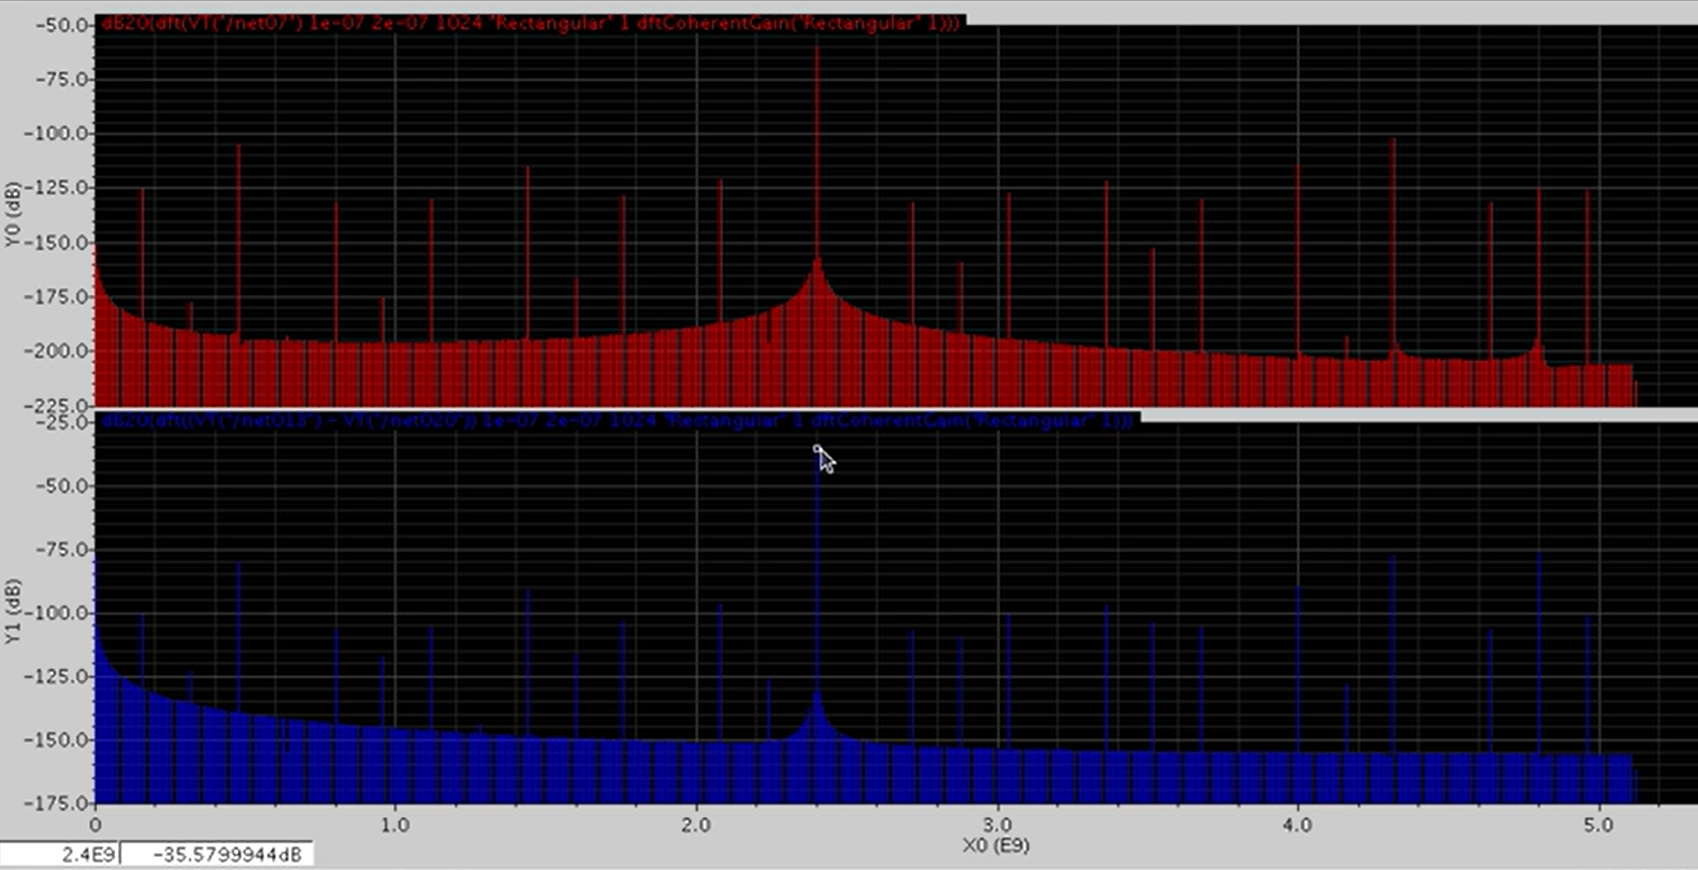Click the 5.0 tick on the X axis
This screenshot has width=1698, height=870.
tap(1598, 825)
